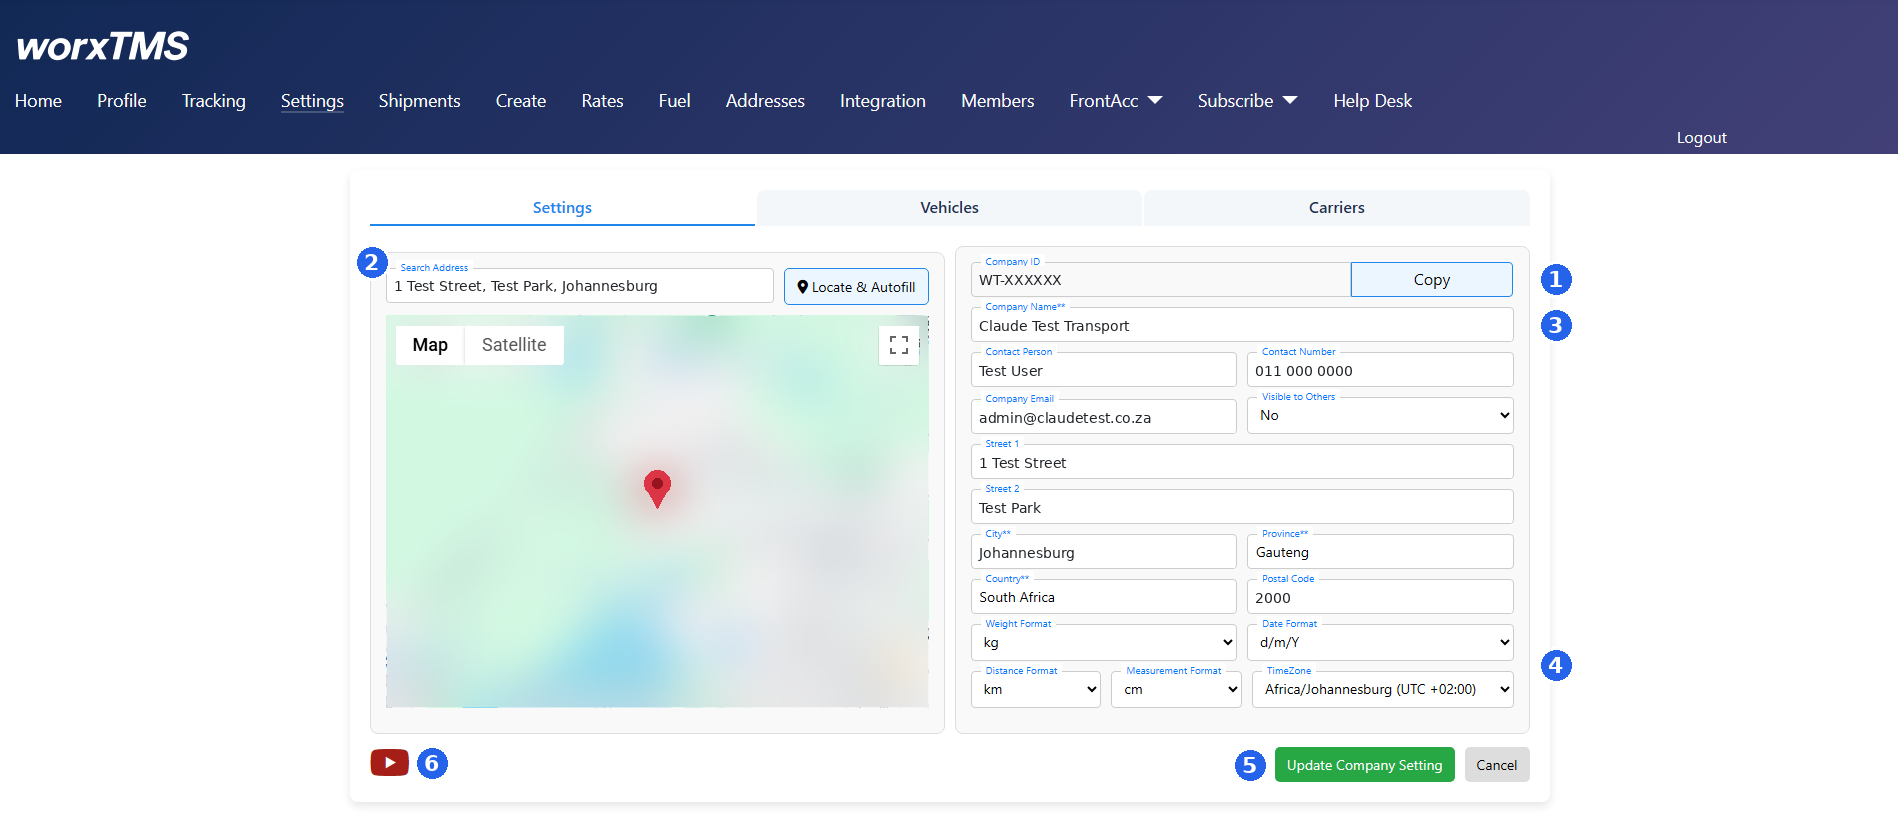Click the Company Email field
This screenshot has height=815, width=1898.
tap(1104, 417)
